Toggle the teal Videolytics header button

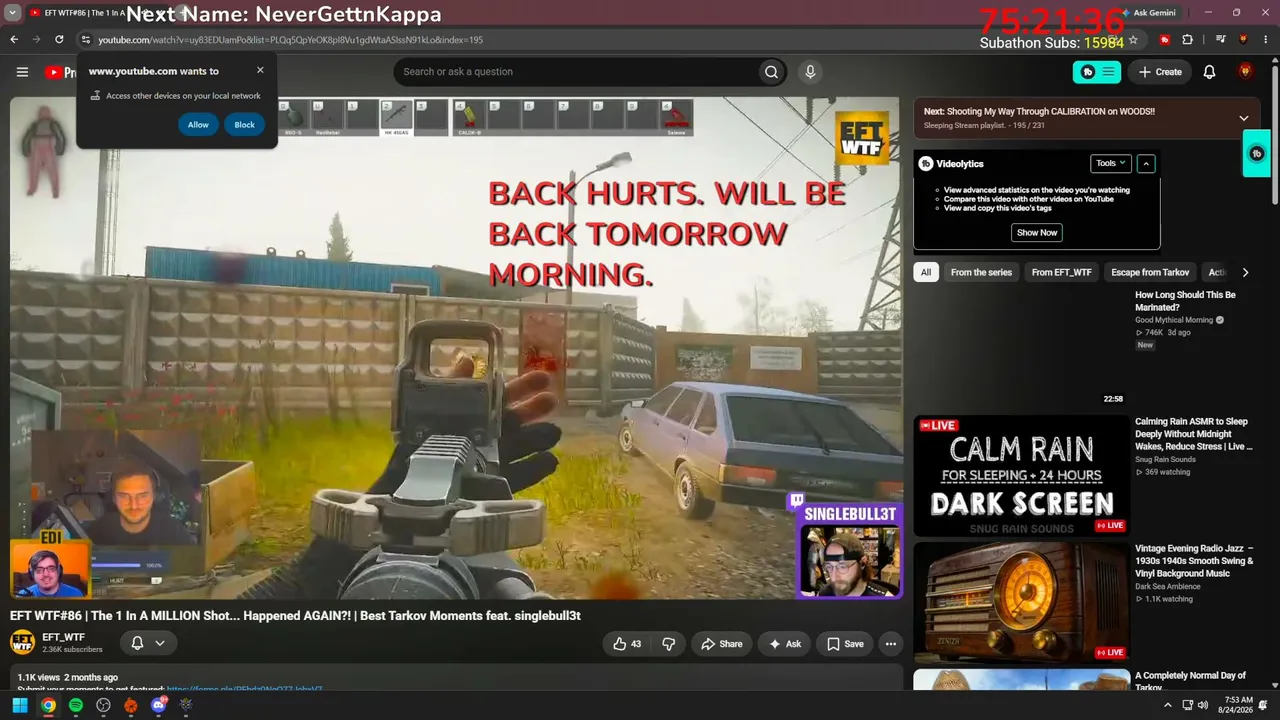1097,72
